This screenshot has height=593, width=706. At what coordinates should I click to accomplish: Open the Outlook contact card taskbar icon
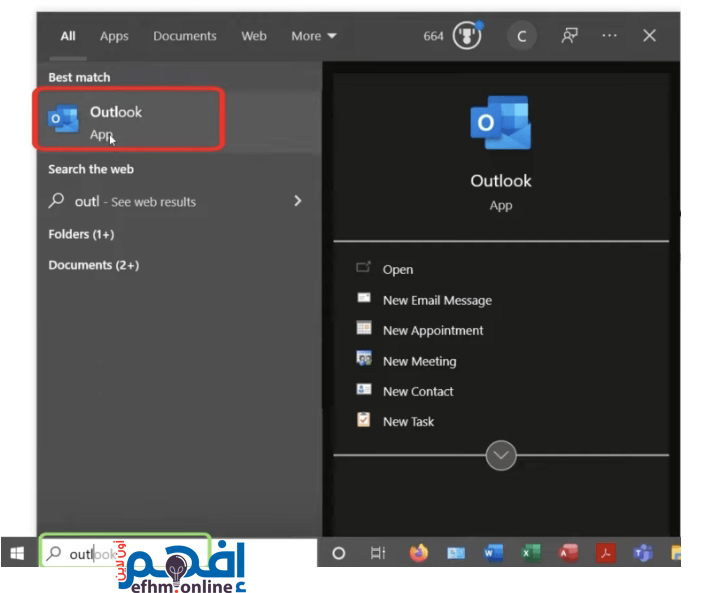[x=456, y=553]
